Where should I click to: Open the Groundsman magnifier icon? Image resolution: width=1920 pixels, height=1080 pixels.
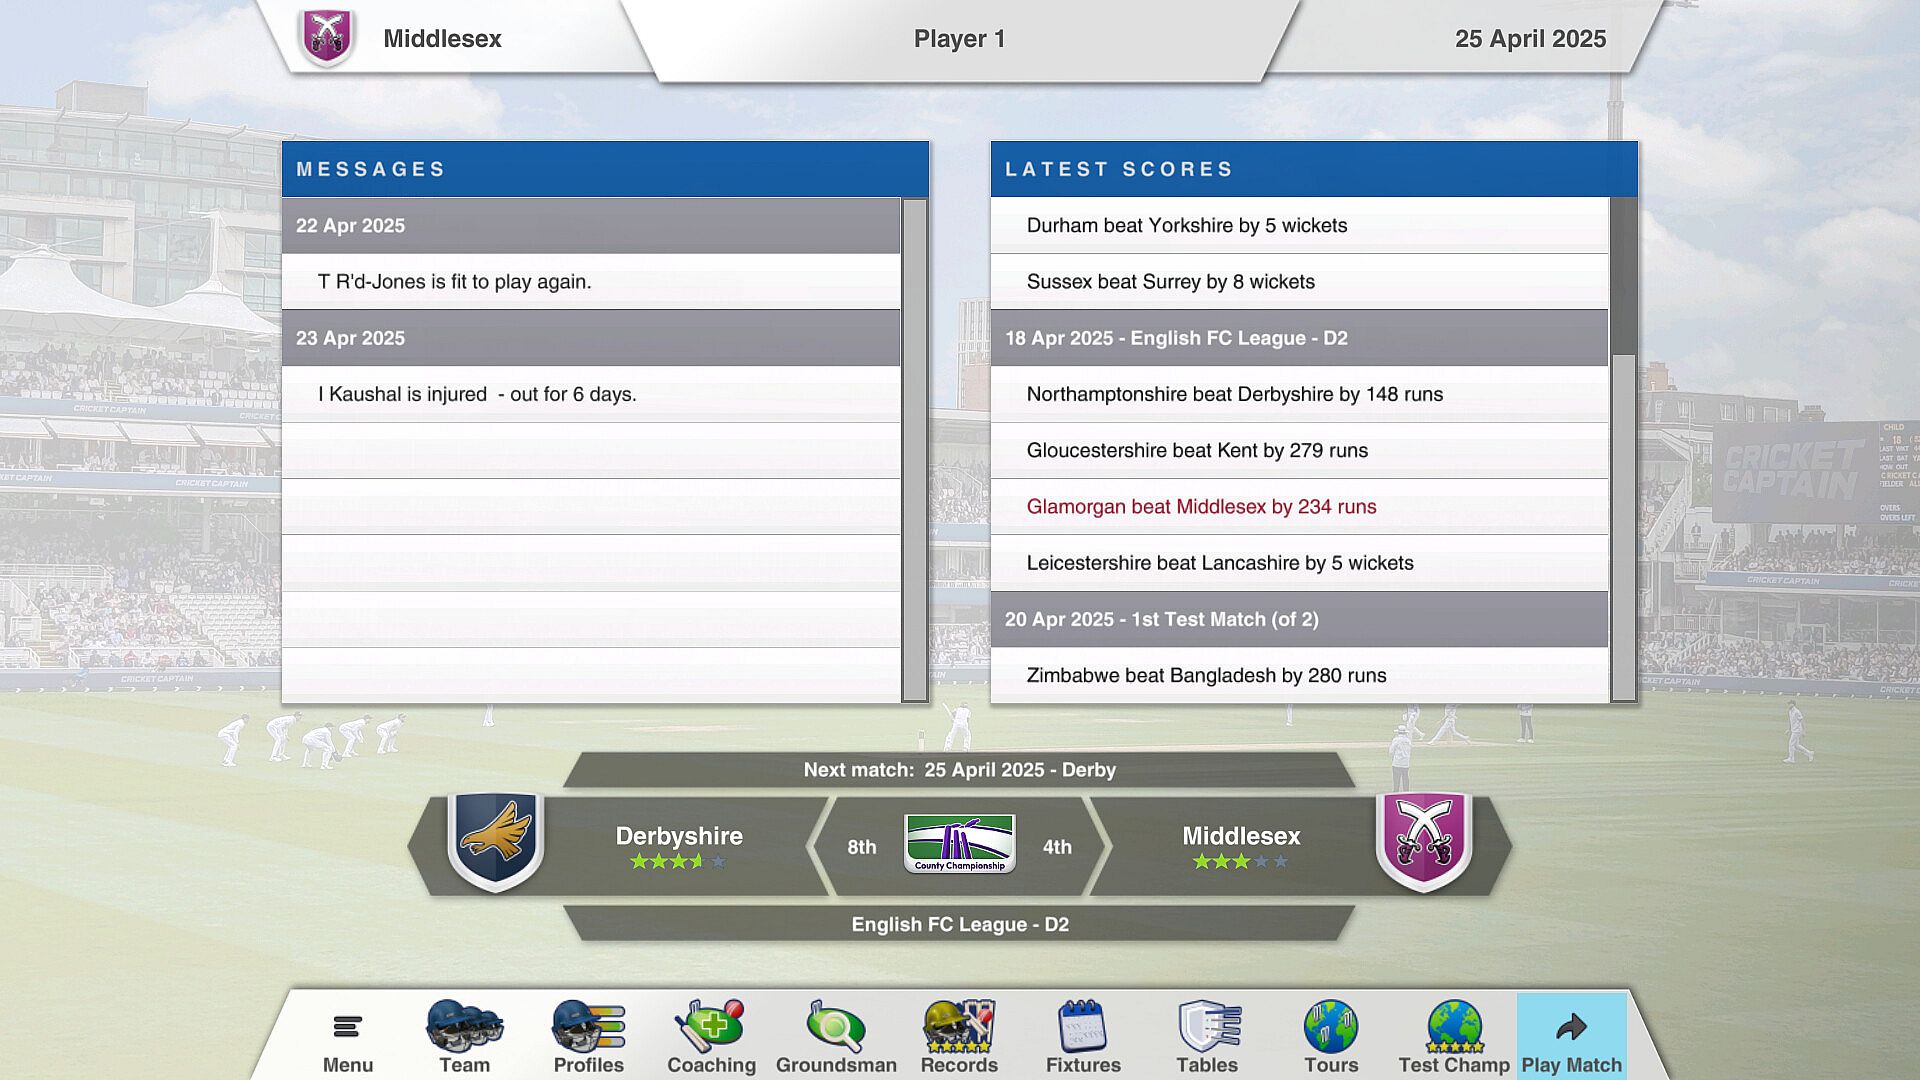click(x=836, y=1027)
